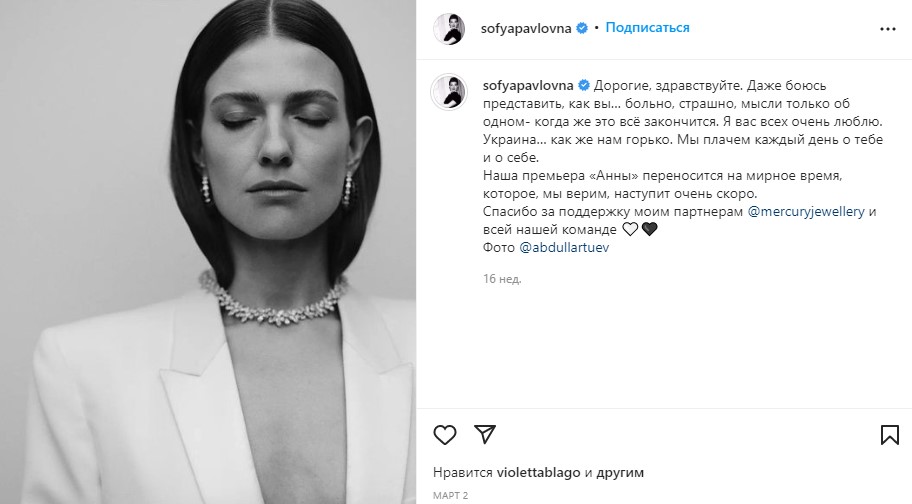The width and height of the screenshot is (912, 504).
Task: View the other likers via другим
Action: [x=620, y=473]
